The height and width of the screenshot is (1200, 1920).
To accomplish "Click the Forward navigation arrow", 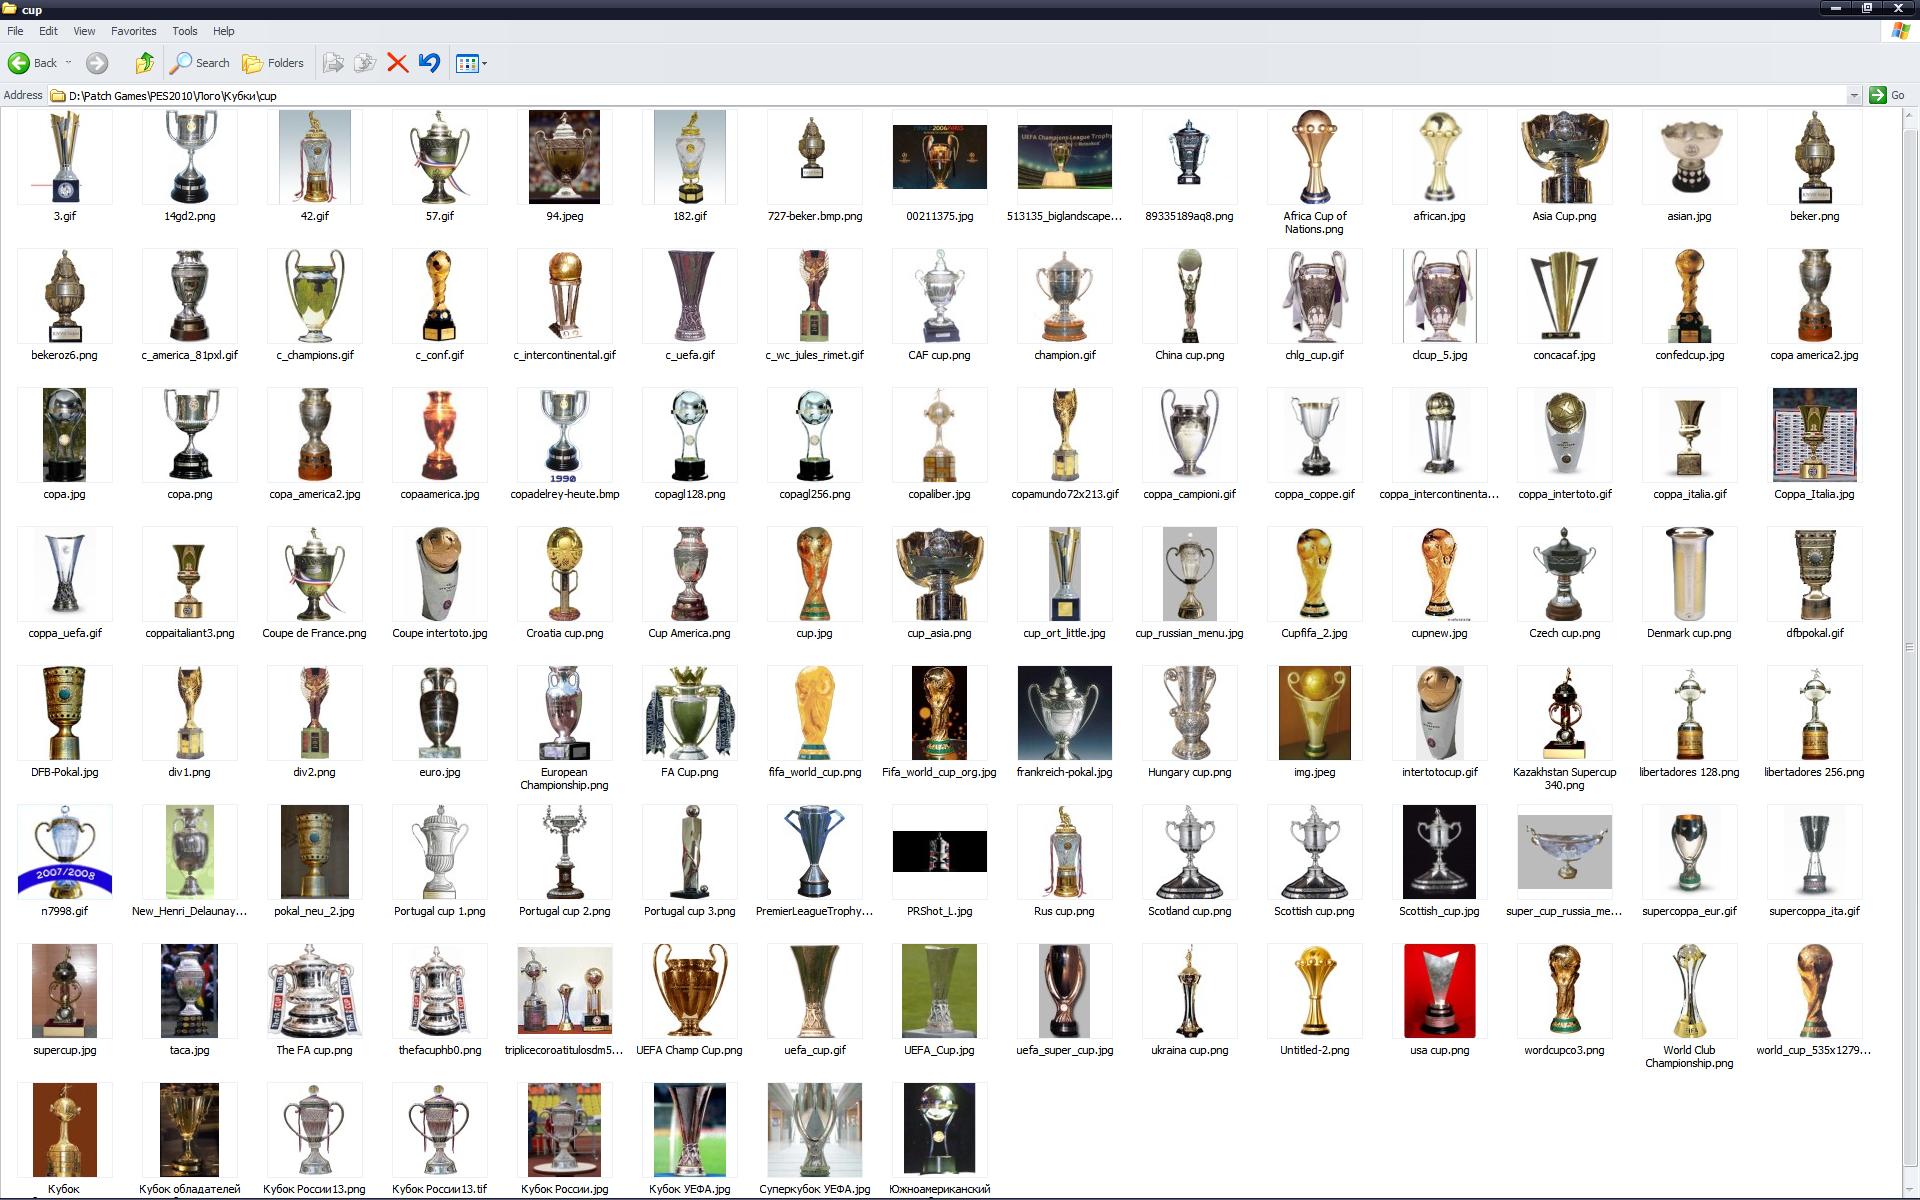I will pyautogui.click(x=97, y=63).
